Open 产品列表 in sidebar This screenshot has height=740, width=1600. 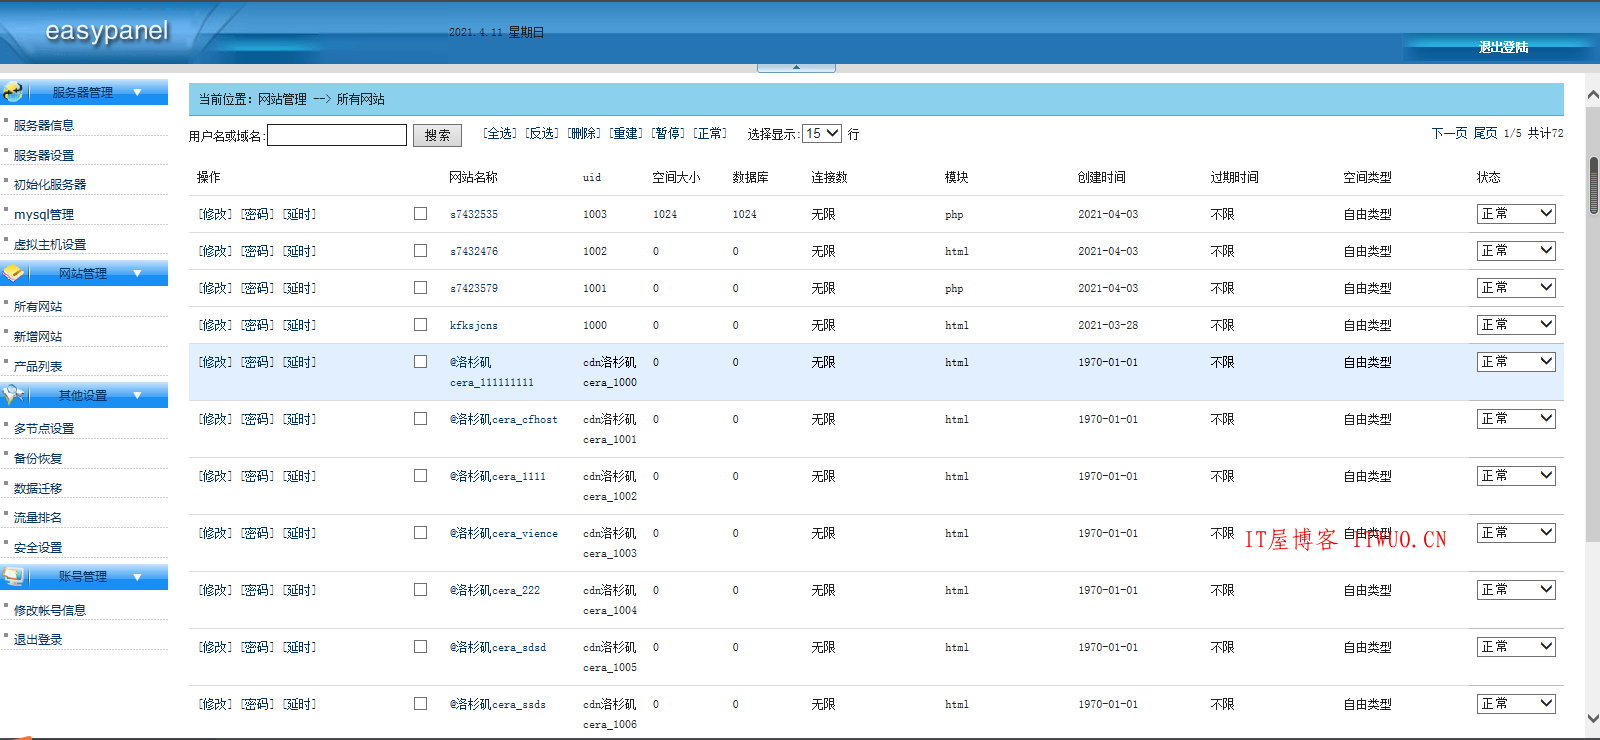[x=38, y=366]
